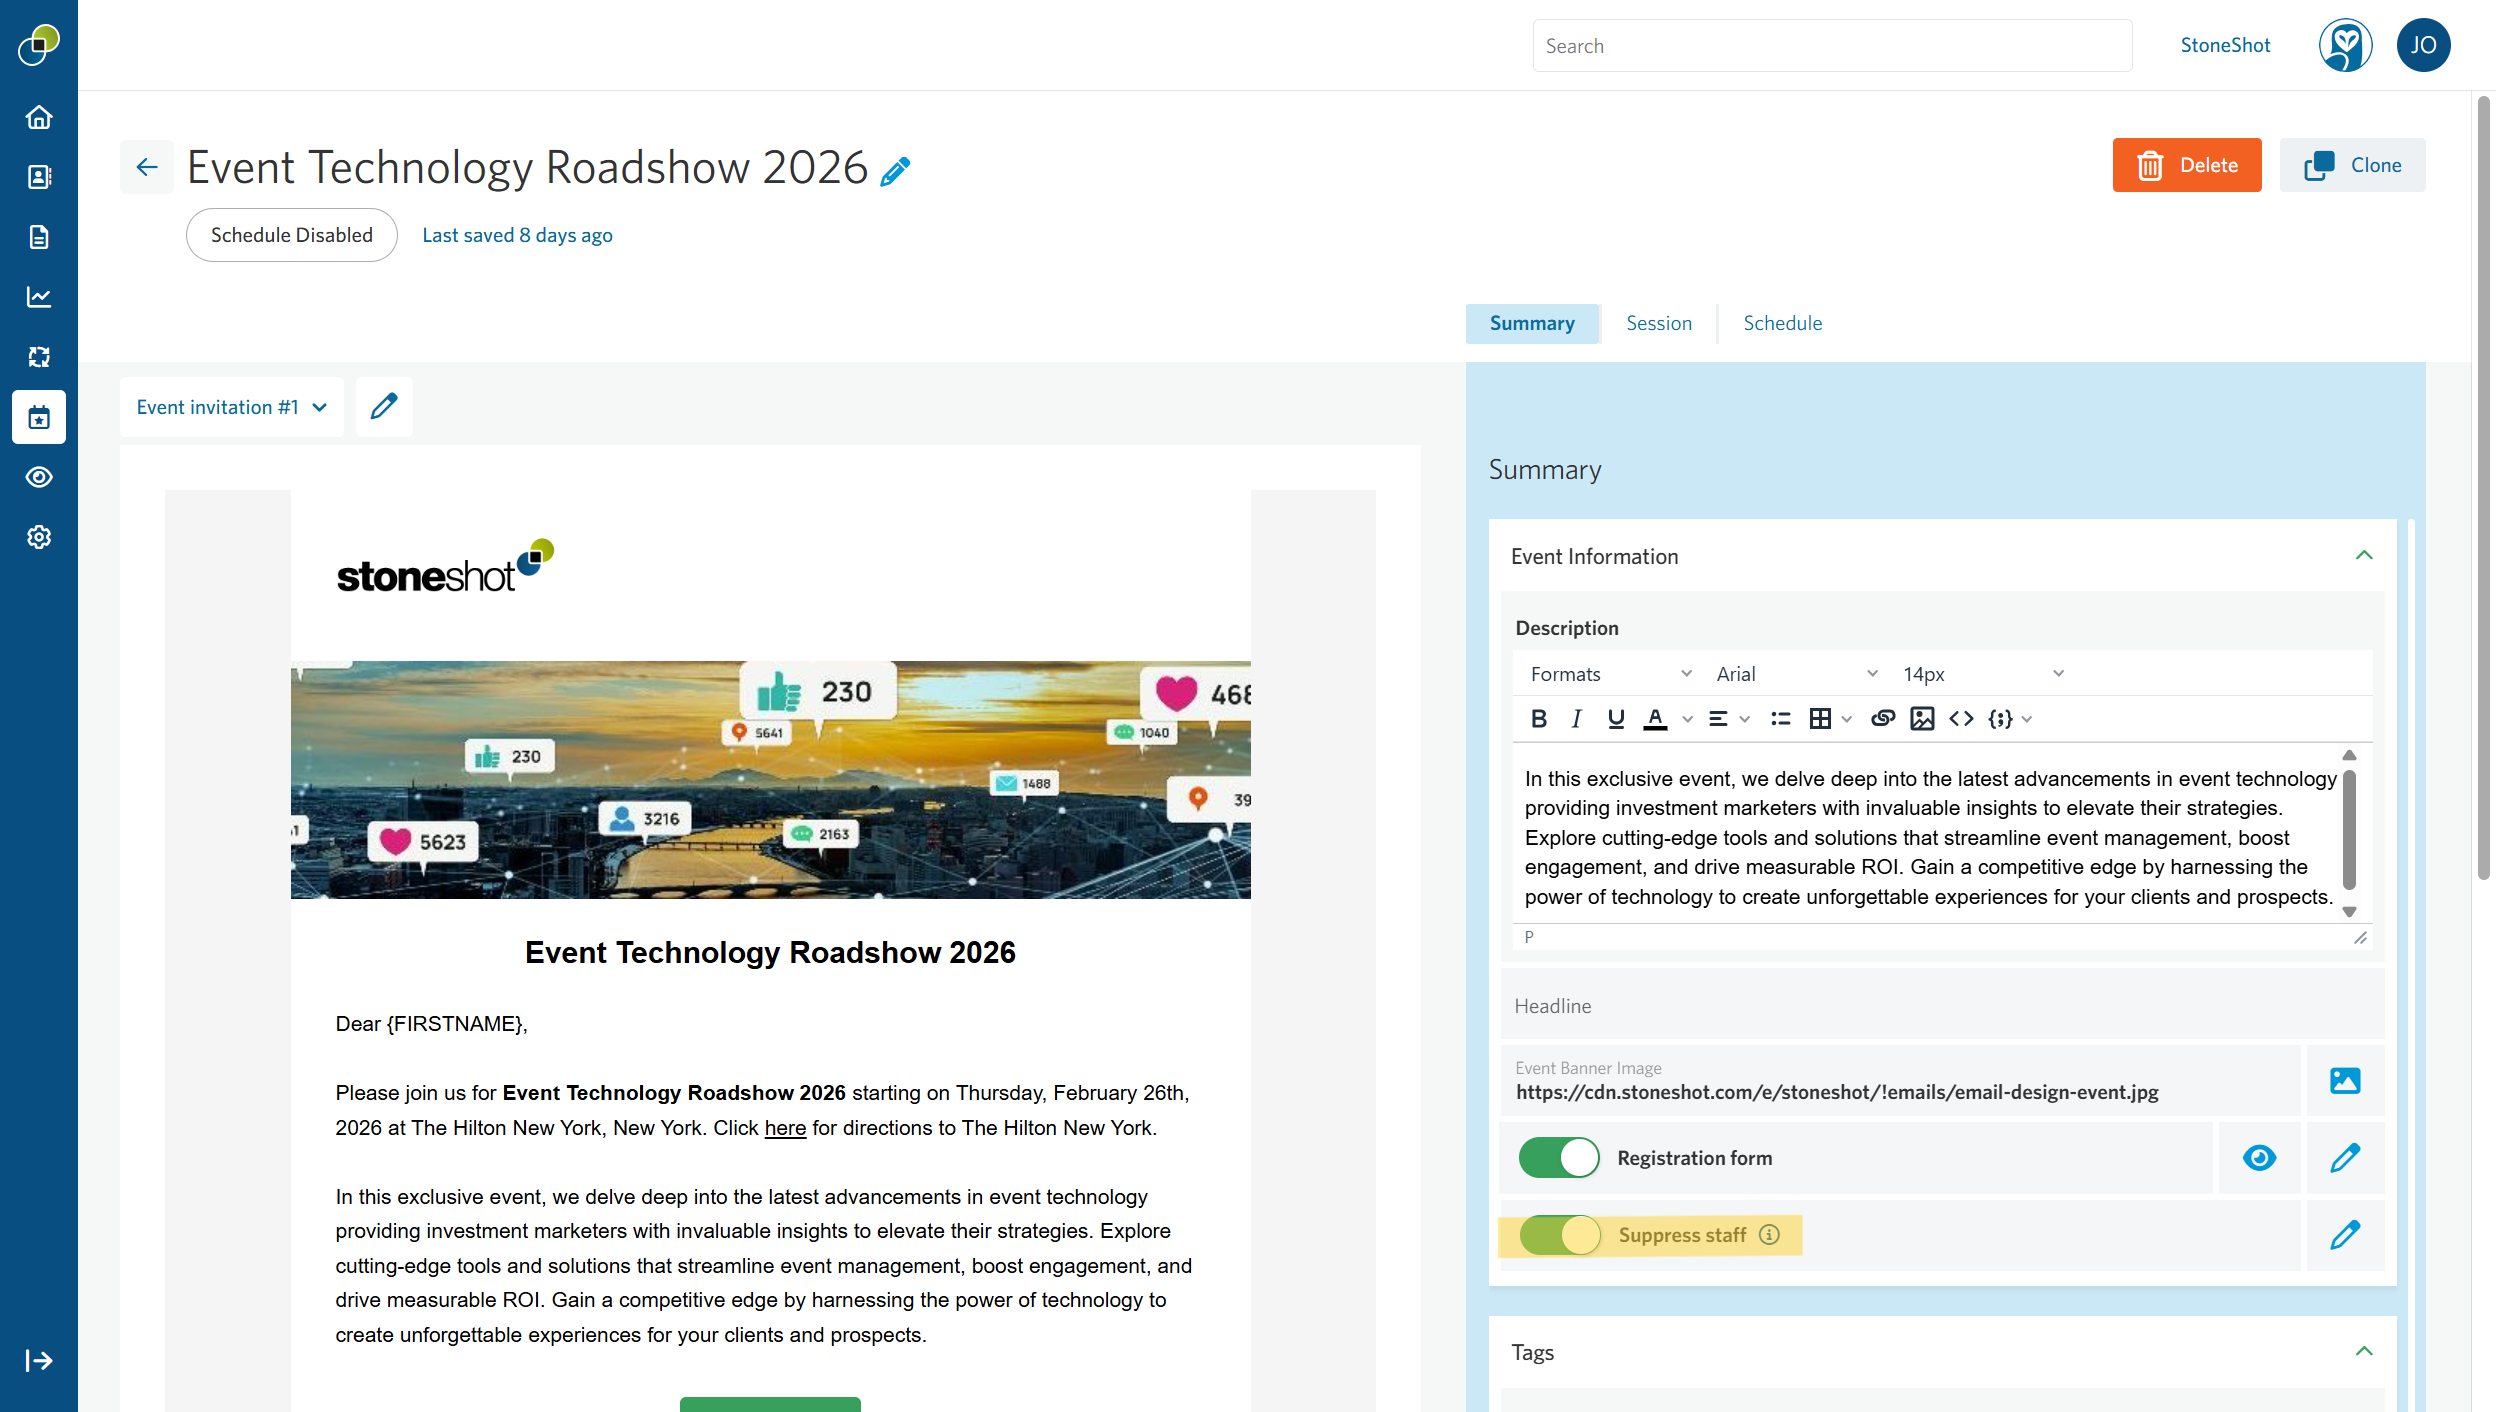The image size is (2496, 1412).
Task: Switch to the Session tab
Action: click(x=1659, y=323)
